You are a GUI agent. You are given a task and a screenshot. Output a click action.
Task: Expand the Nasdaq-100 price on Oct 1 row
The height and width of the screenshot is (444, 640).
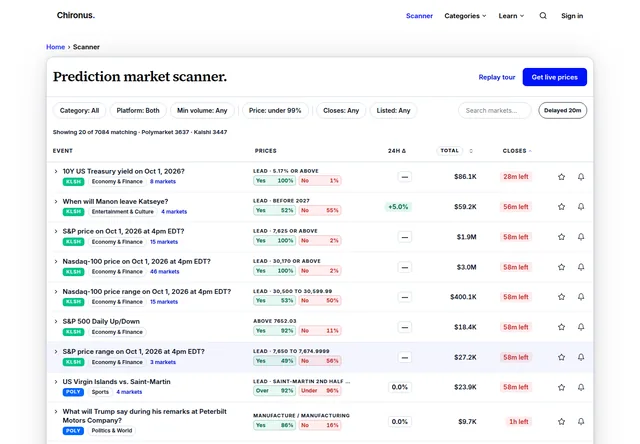56,262
